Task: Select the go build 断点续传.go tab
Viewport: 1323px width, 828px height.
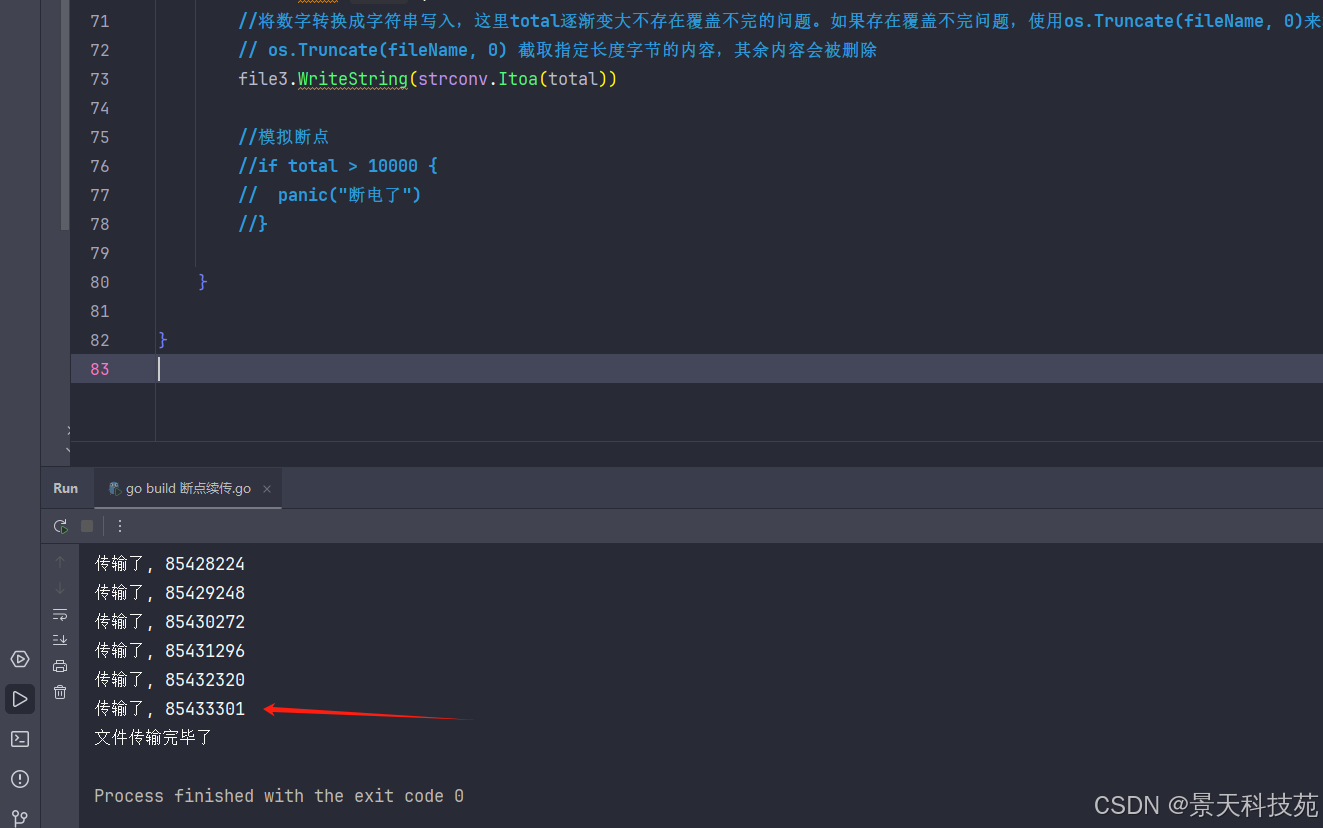Action: [188, 489]
